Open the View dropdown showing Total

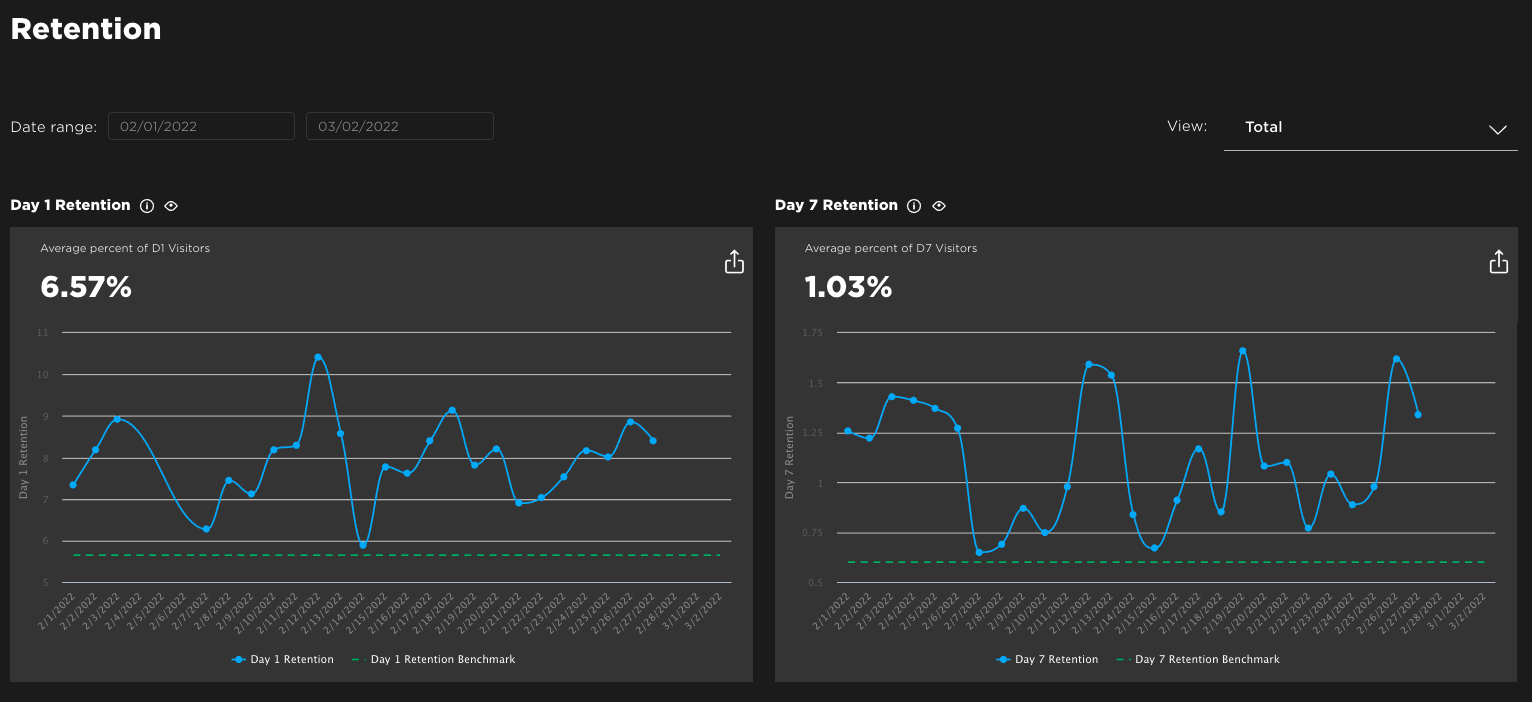pos(1370,128)
